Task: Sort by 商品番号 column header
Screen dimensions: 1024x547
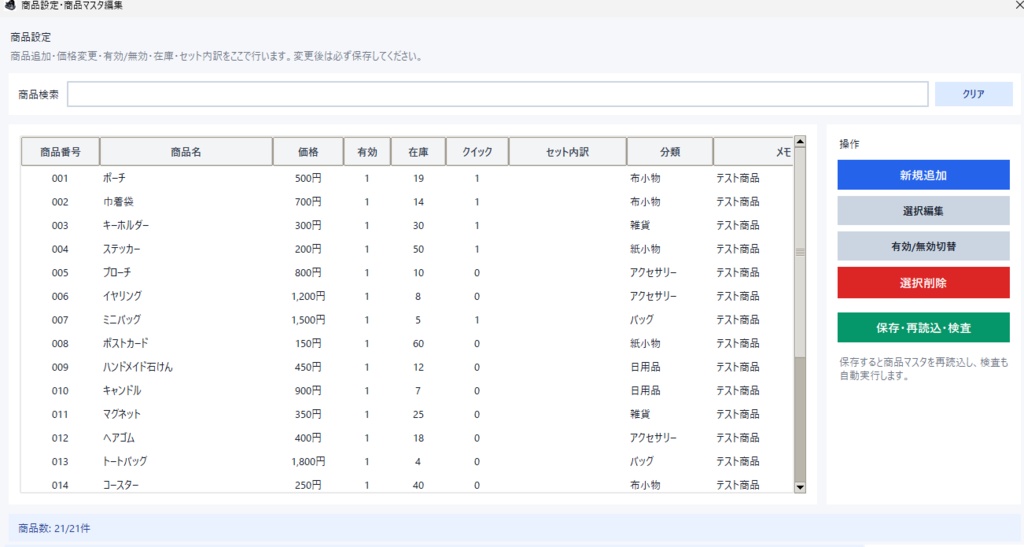Action: click(x=60, y=151)
